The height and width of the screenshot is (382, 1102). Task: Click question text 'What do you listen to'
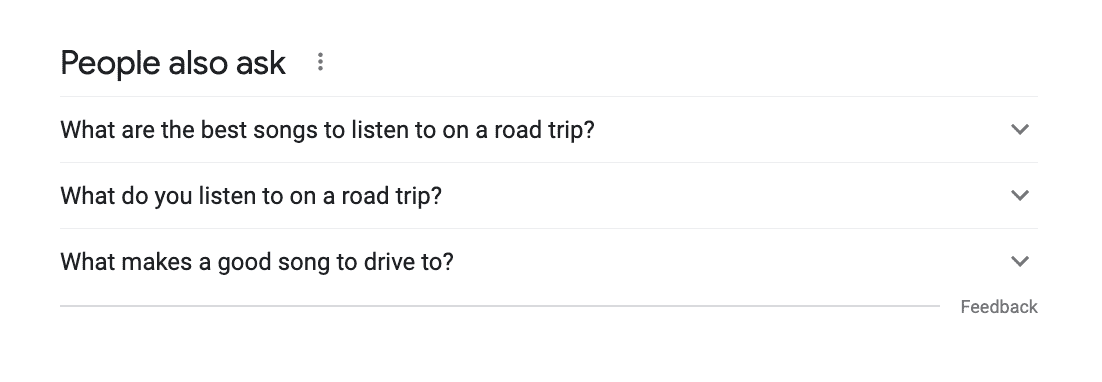[251, 196]
